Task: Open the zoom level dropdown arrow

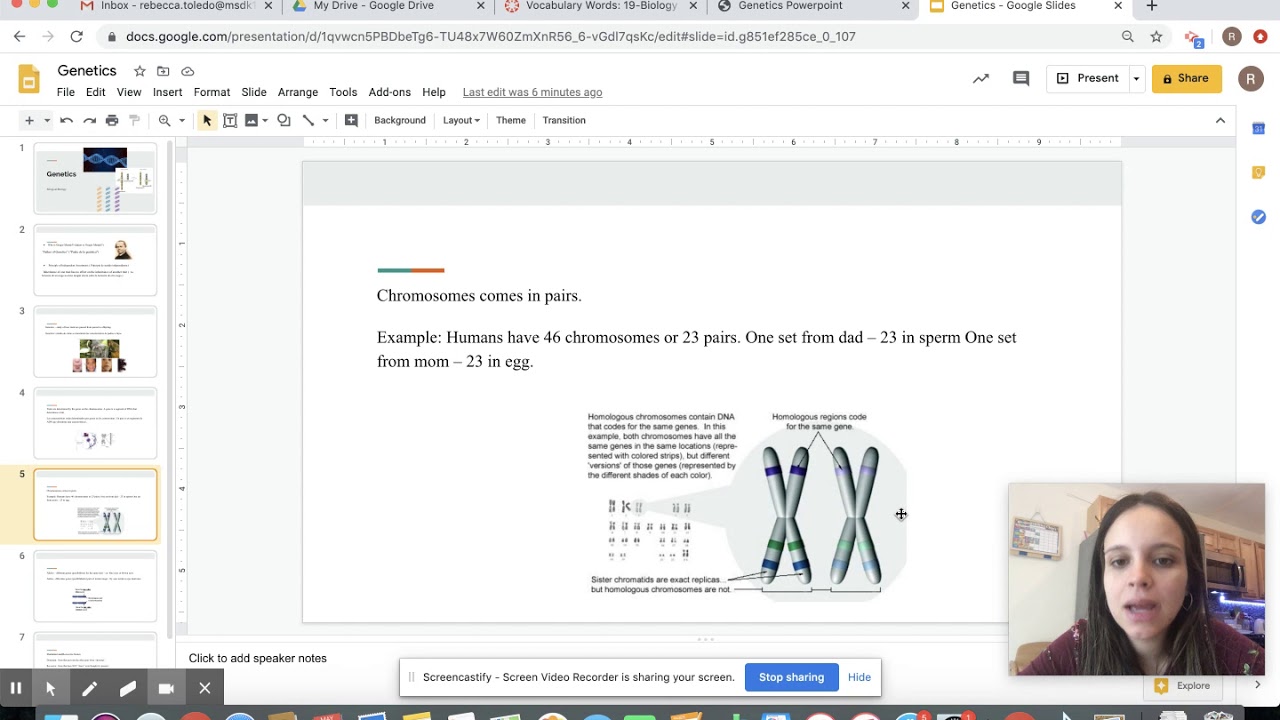Action: pyautogui.click(x=182, y=121)
